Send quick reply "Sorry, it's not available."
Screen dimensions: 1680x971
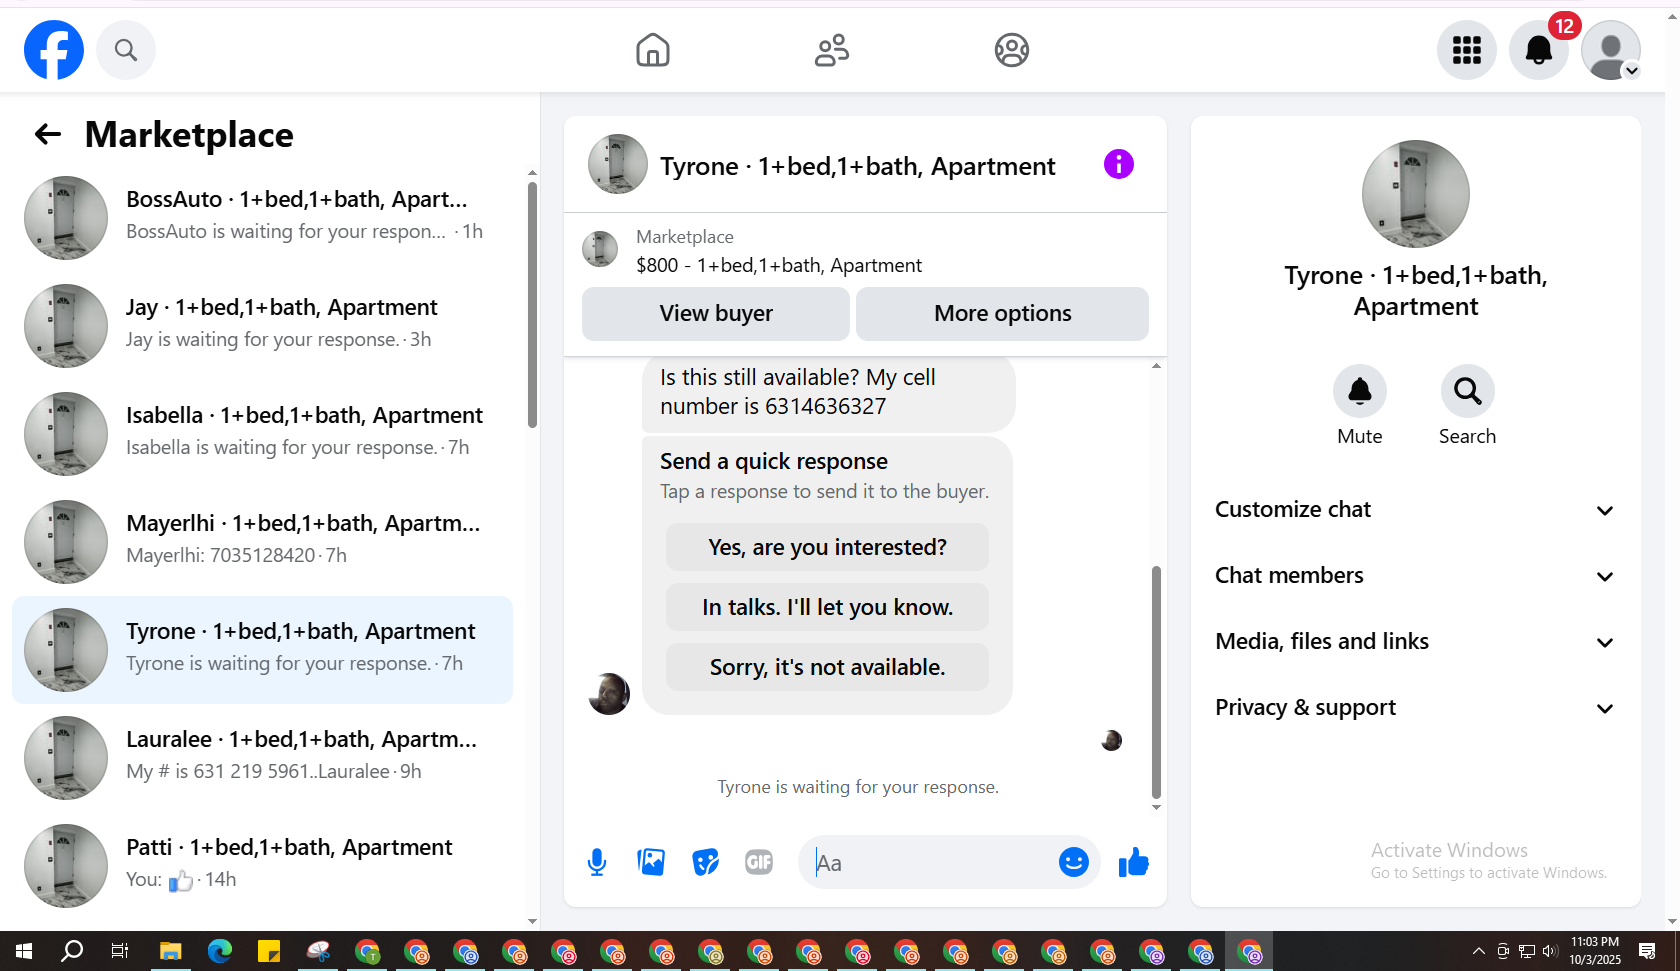coord(827,667)
